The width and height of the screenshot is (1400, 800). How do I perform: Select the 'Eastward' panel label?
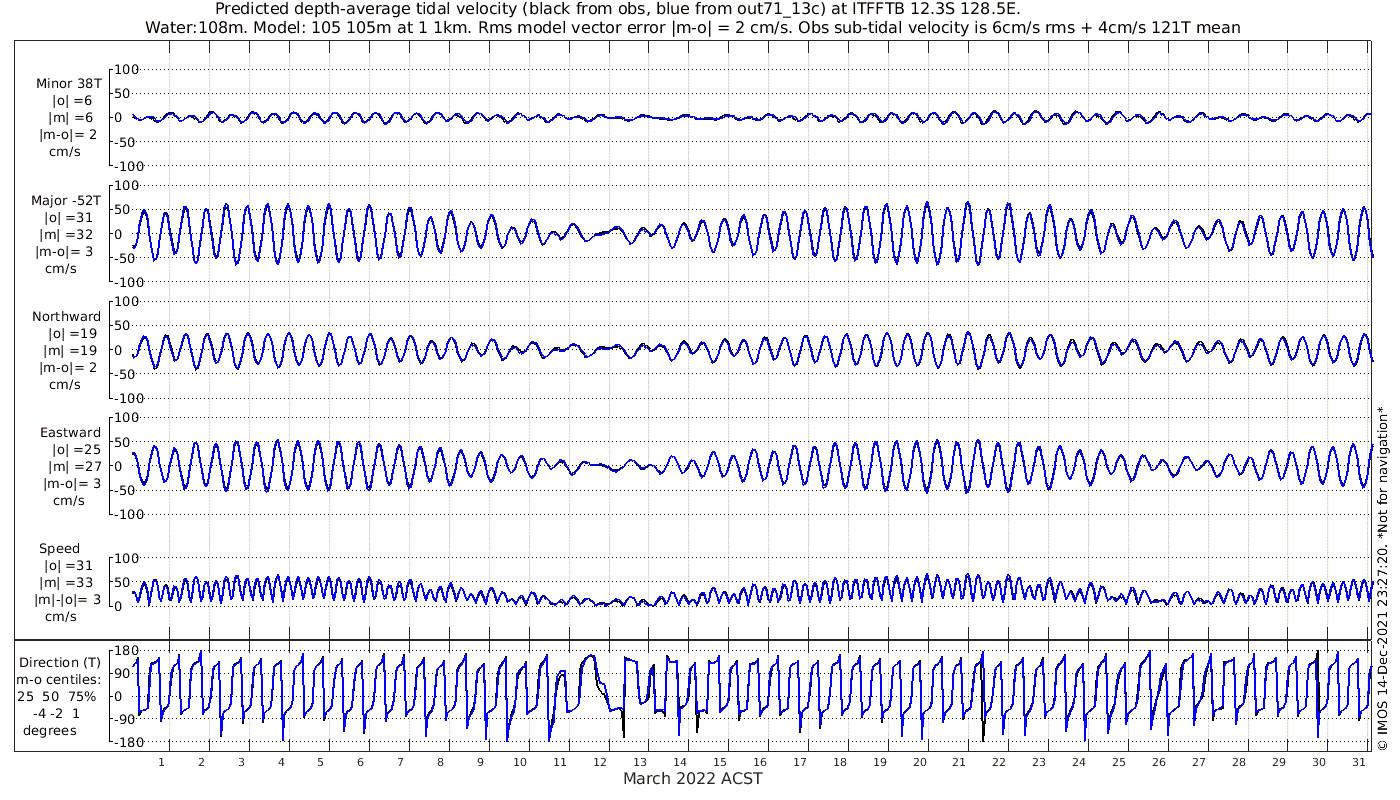(70, 432)
